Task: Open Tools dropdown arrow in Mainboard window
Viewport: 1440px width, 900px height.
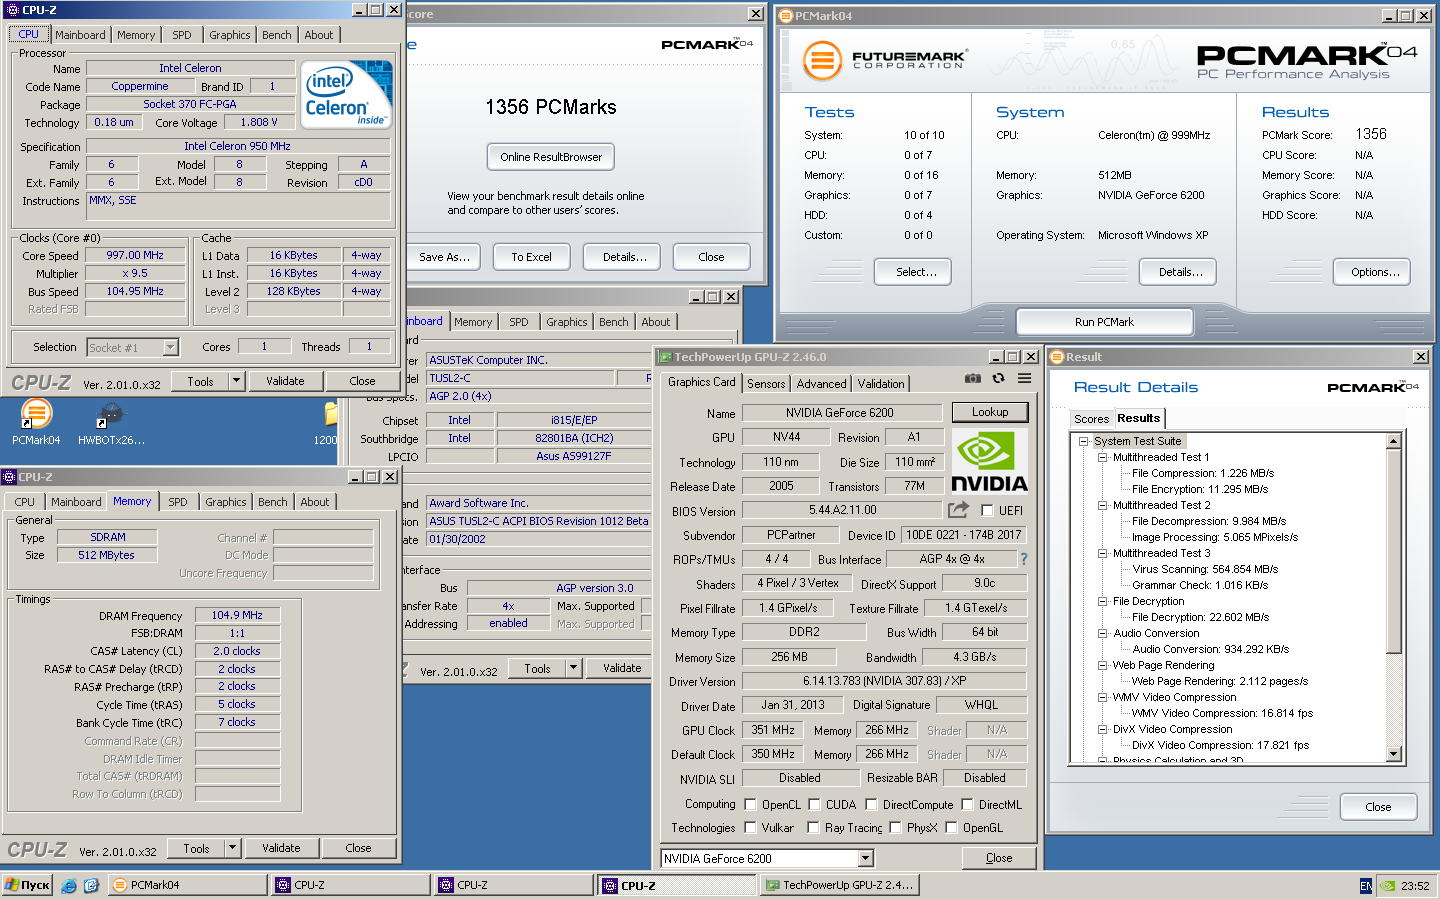Action: 573,668
